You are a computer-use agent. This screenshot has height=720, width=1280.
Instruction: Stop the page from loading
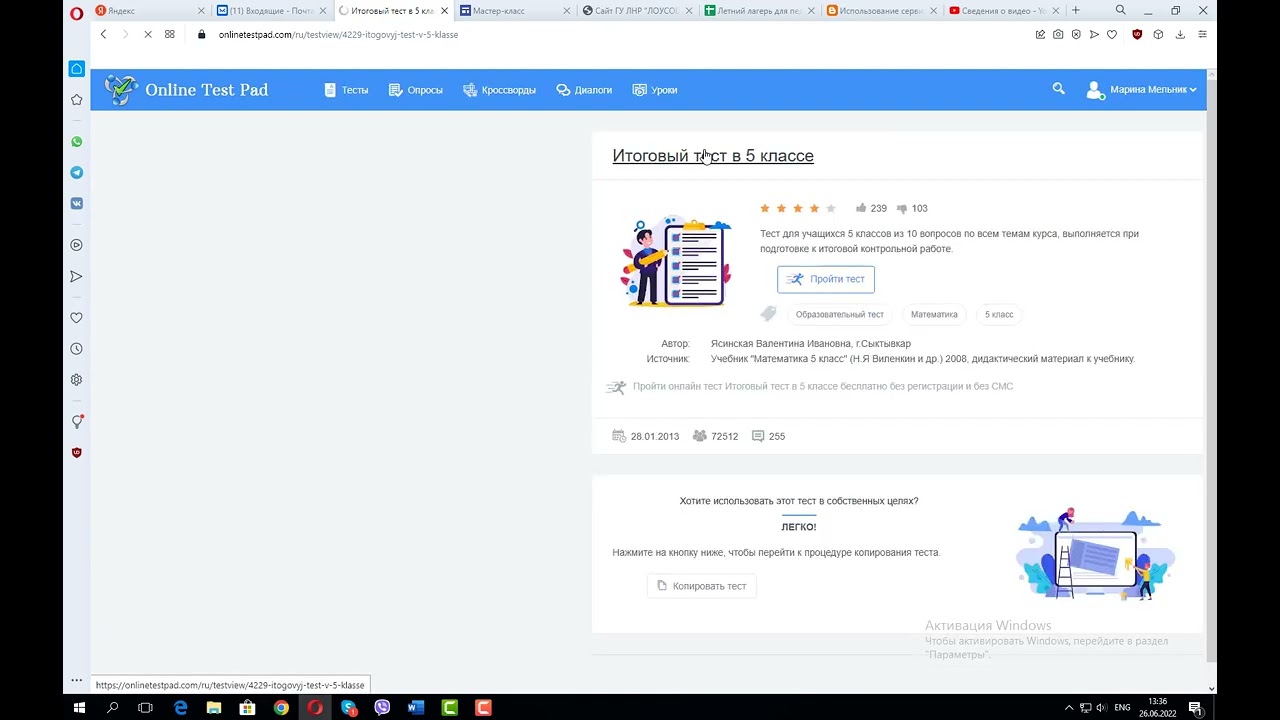[147, 34]
